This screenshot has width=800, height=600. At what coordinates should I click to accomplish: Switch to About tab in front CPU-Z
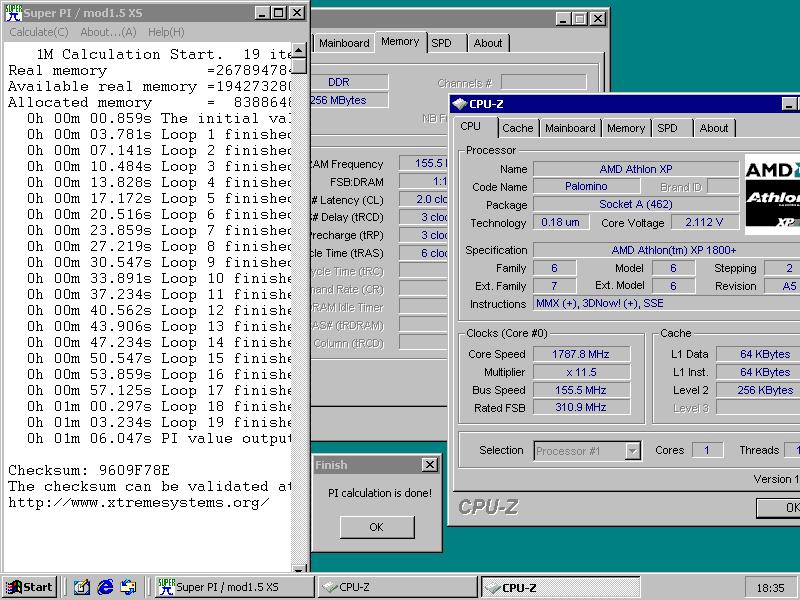point(713,128)
